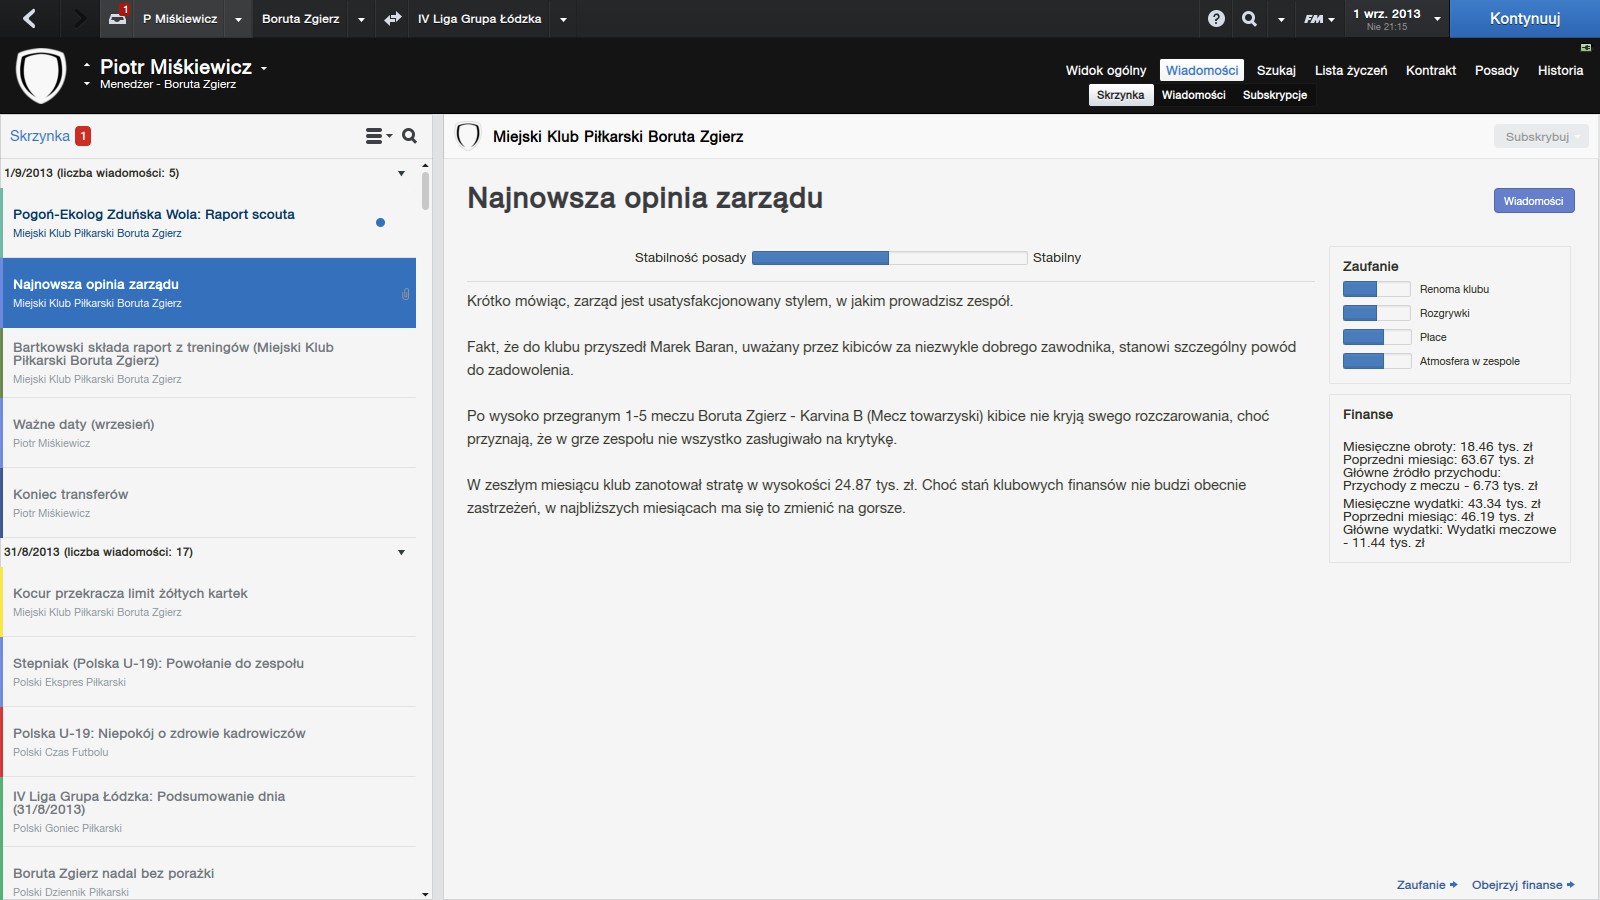Collapse the 1/9/2013 message group
The width and height of the screenshot is (1600, 900).
401,173
